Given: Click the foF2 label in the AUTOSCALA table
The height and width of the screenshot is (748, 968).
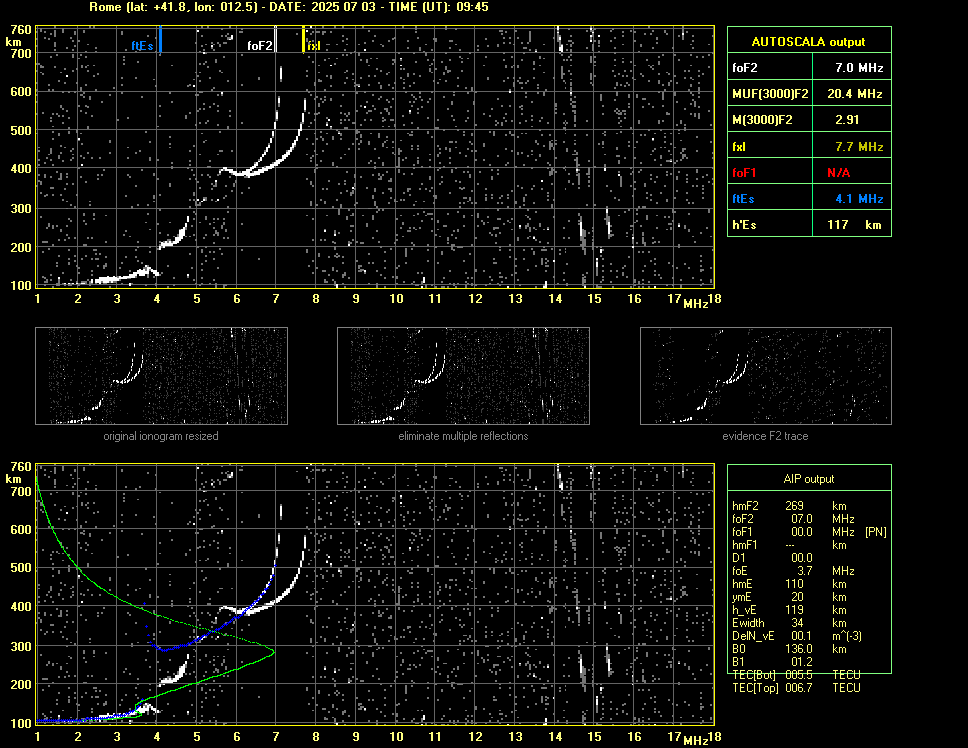Looking at the screenshot, I should coord(745,68).
